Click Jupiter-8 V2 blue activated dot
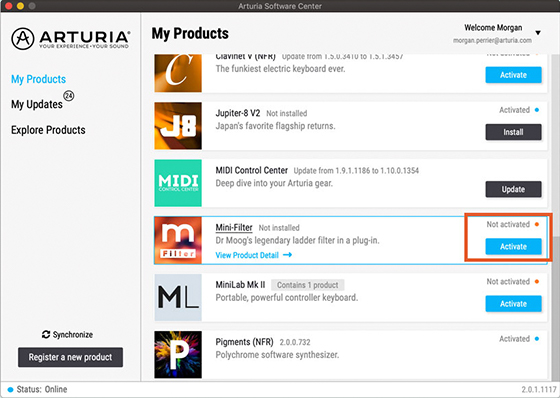 pos(537,110)
